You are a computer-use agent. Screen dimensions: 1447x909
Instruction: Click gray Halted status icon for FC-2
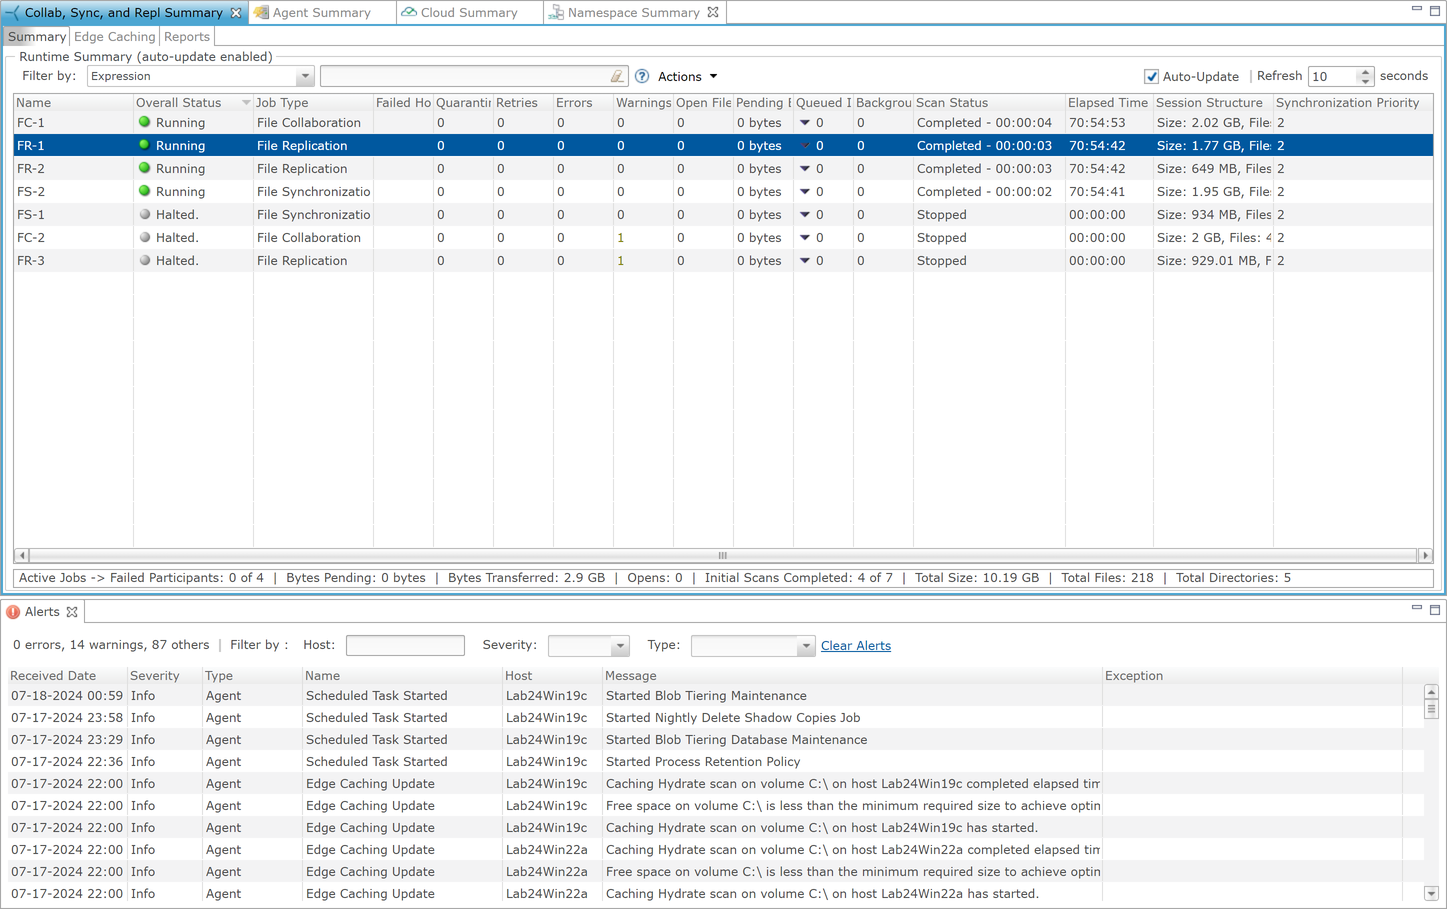point(145,237)
